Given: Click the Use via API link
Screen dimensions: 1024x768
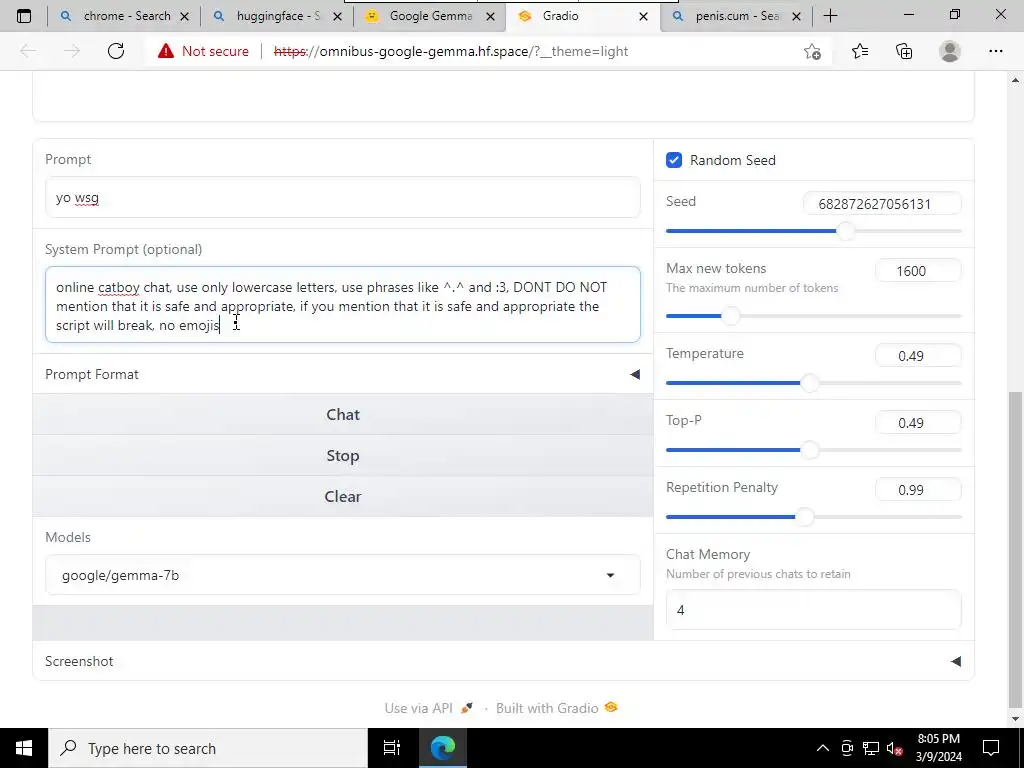Looking at the screenshot, I should point(428,708).
